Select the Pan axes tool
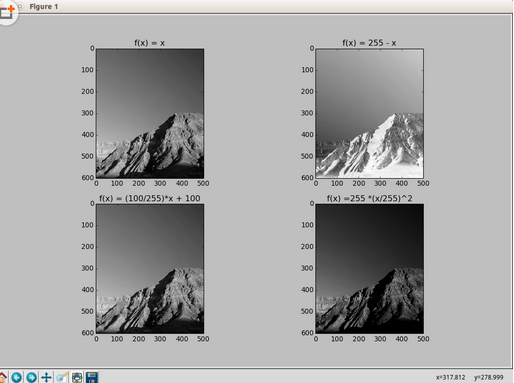Viewport: 514px width, 383px height. click(x=46, y=377)
